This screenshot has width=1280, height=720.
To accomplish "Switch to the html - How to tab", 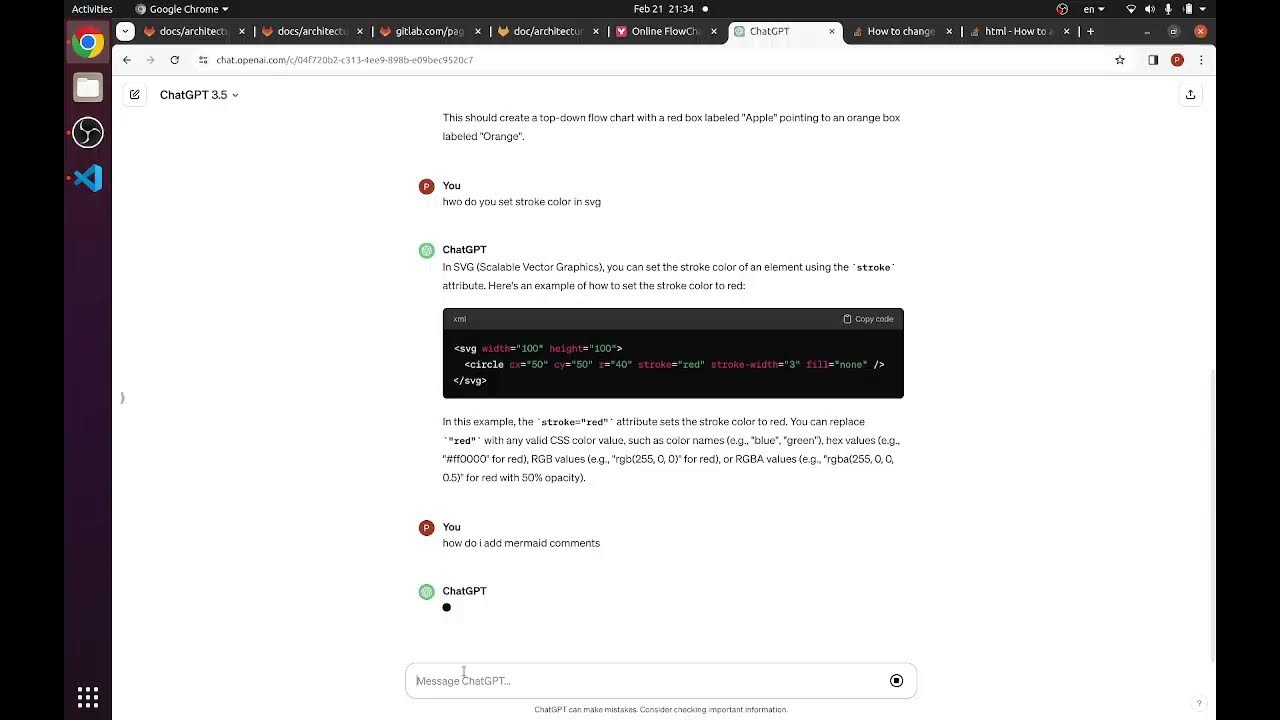I will [1019, 31].
